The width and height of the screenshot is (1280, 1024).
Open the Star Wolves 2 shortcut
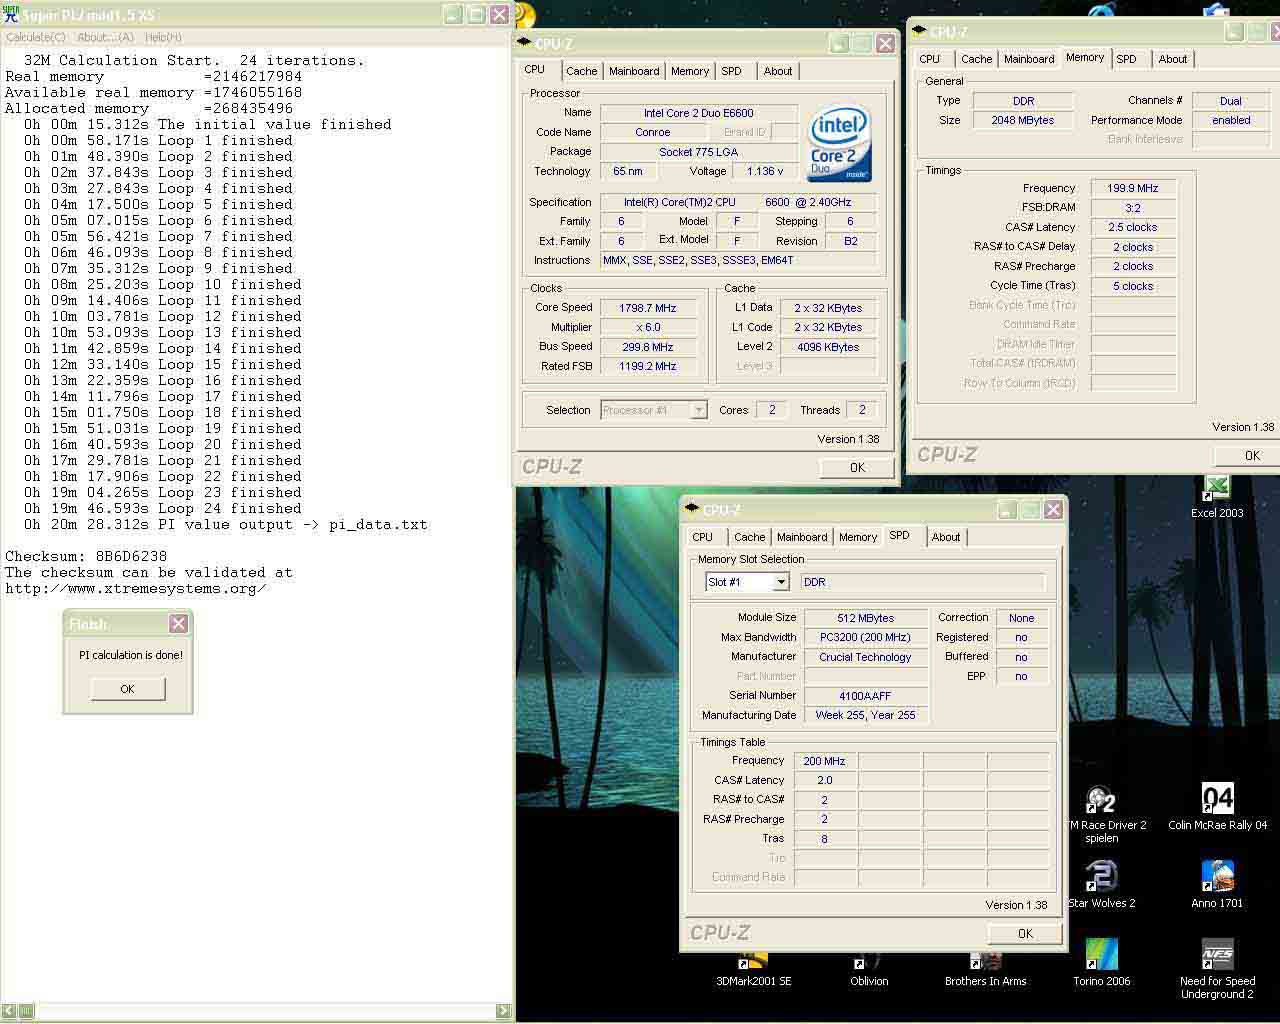coord(1101,884)
